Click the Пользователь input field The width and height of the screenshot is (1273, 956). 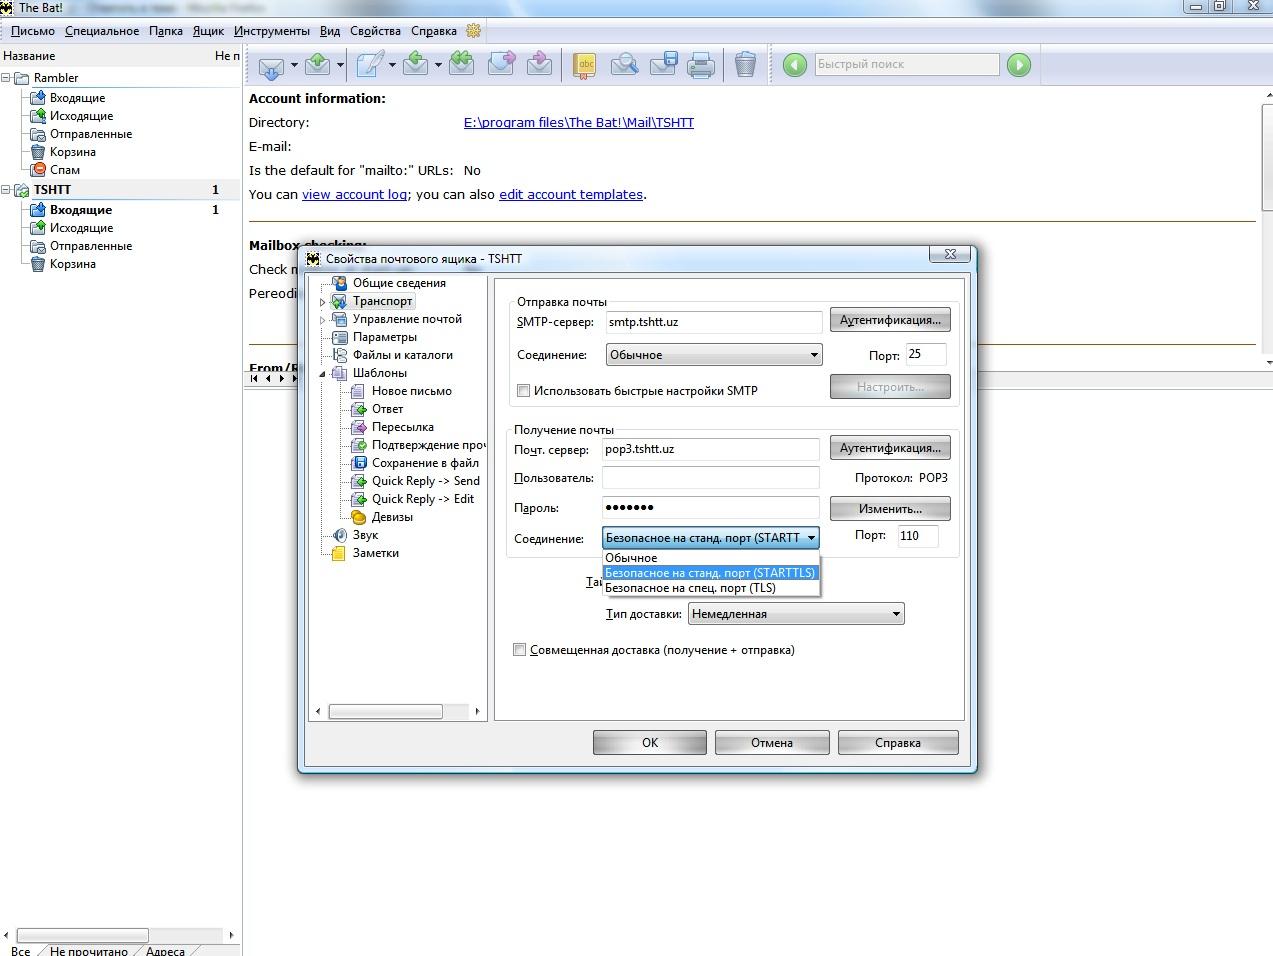pos(711,478)
